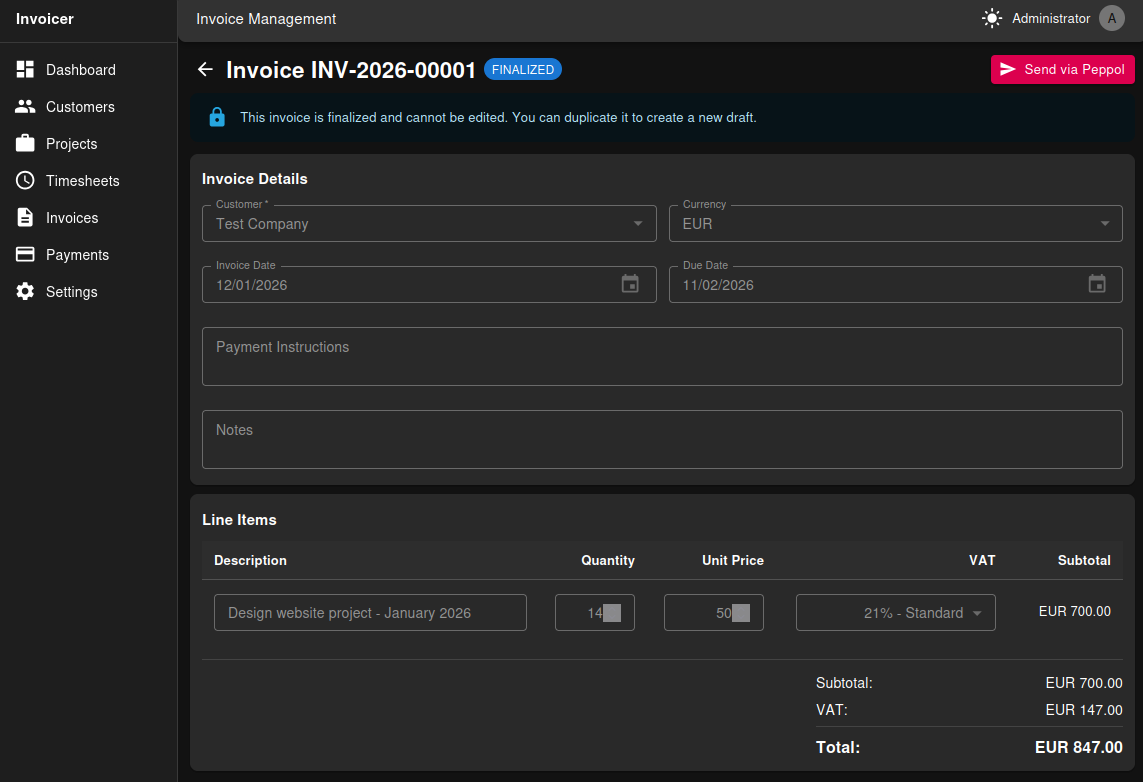This screenshot has width=1143, height=782.
Task: Click the Payments card icon
Action: tap(25, 254)
